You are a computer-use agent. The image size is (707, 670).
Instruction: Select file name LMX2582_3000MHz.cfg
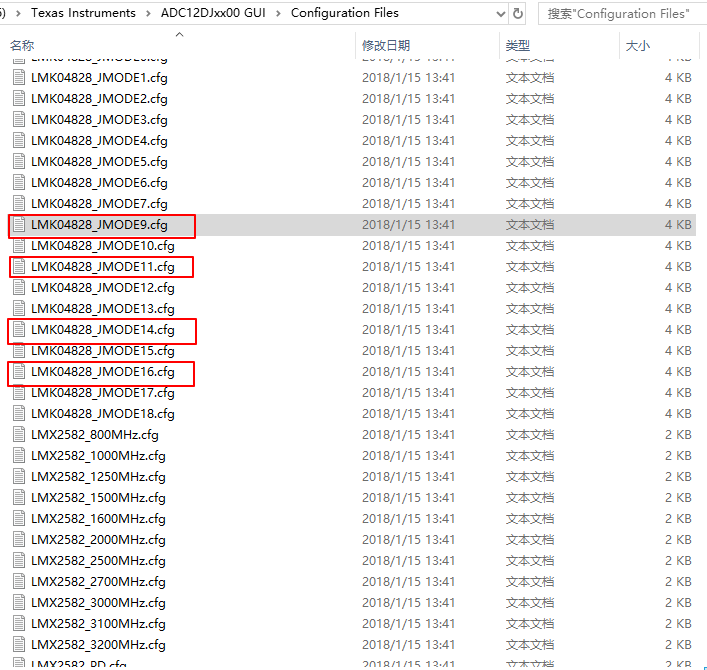click(98, 603)
